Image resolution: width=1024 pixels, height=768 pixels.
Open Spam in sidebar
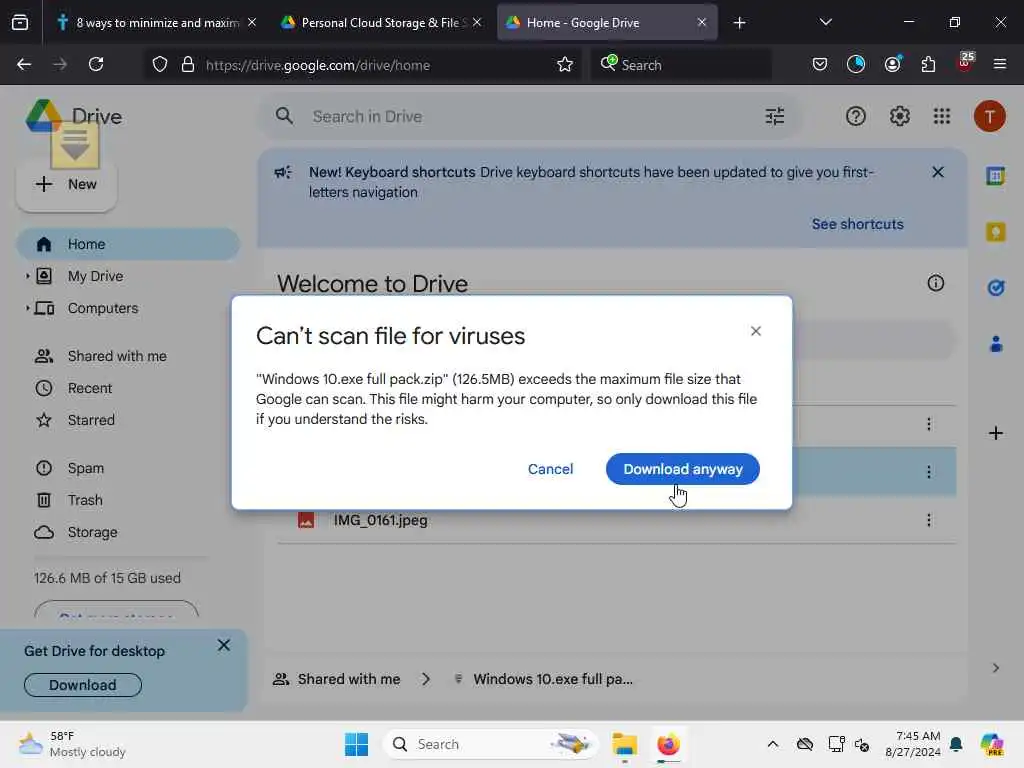click(86, 468)
